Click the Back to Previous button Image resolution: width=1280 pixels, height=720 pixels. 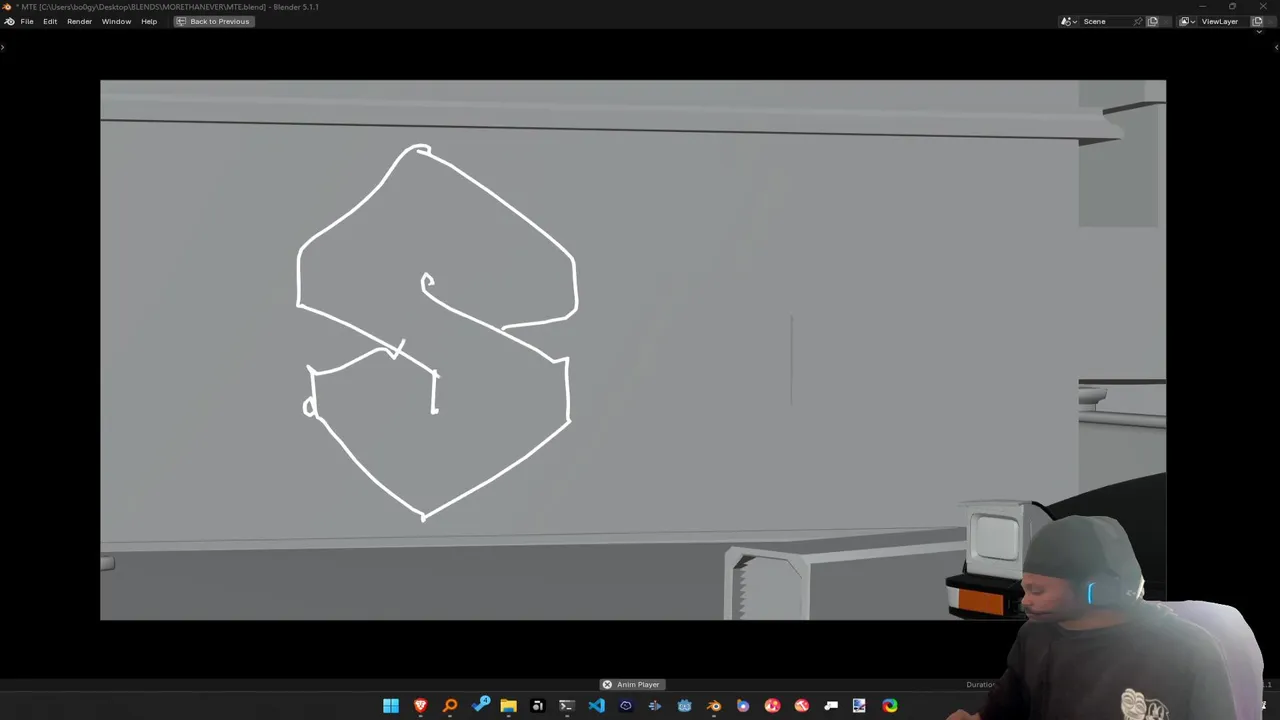tap(212, 21)
